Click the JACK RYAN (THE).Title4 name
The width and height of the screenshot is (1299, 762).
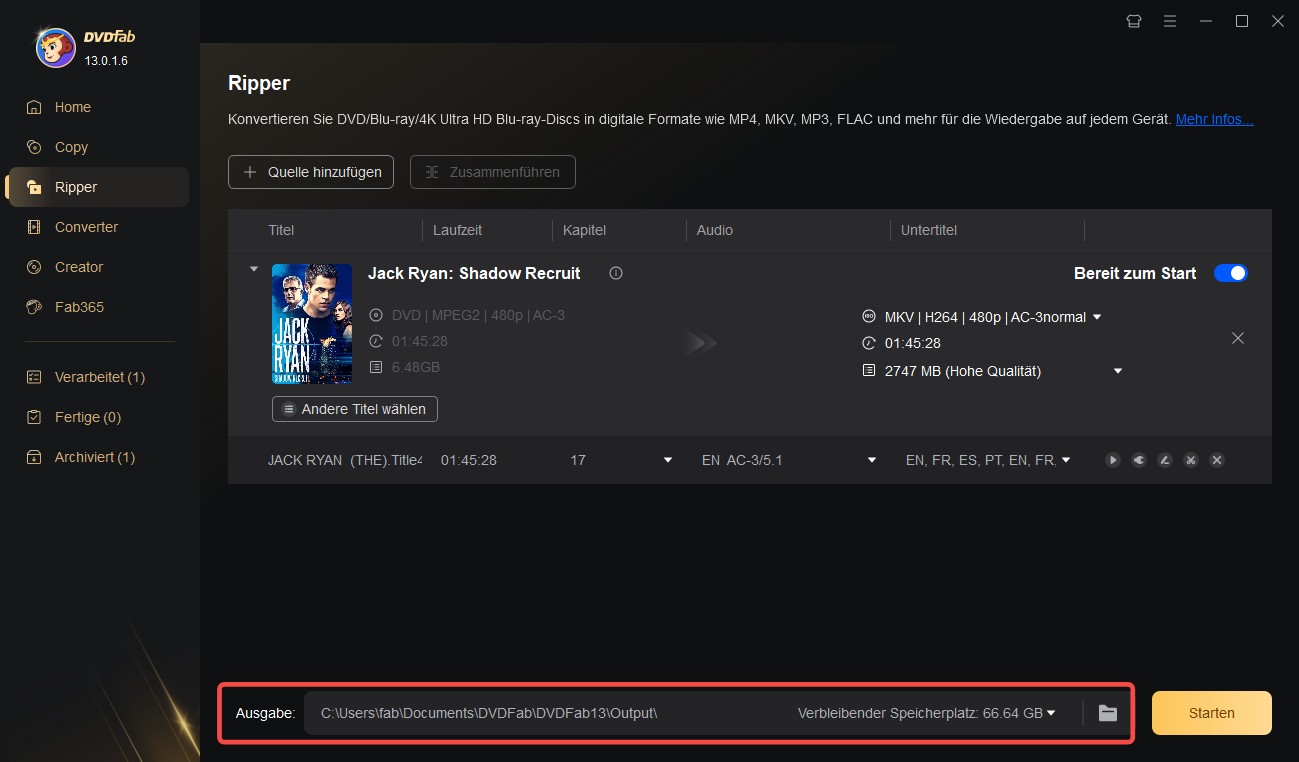pyautogui.click(x=345, y=460)
